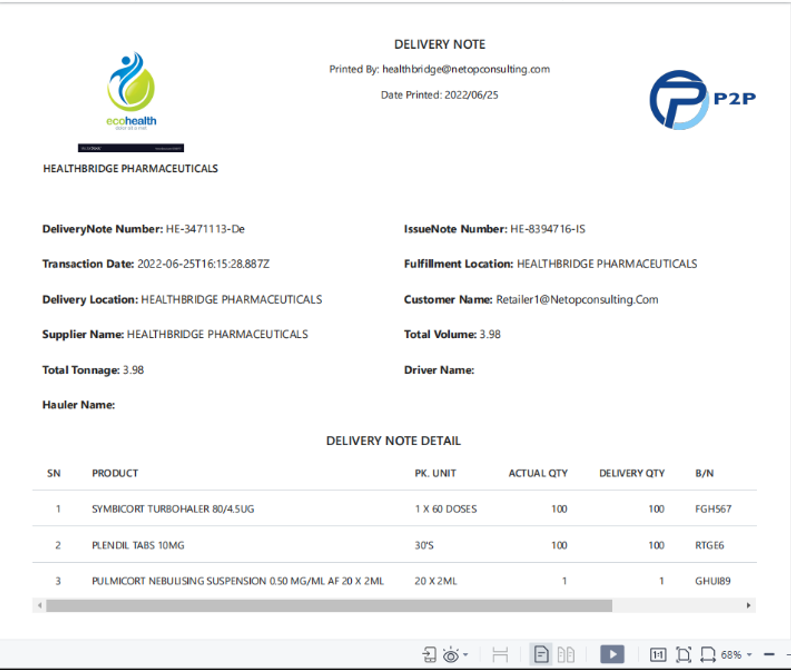Image resolution: width=791 pixels, height=670 pixels.
Task: Click batch number RTGE6
Action: click(709, 545)
